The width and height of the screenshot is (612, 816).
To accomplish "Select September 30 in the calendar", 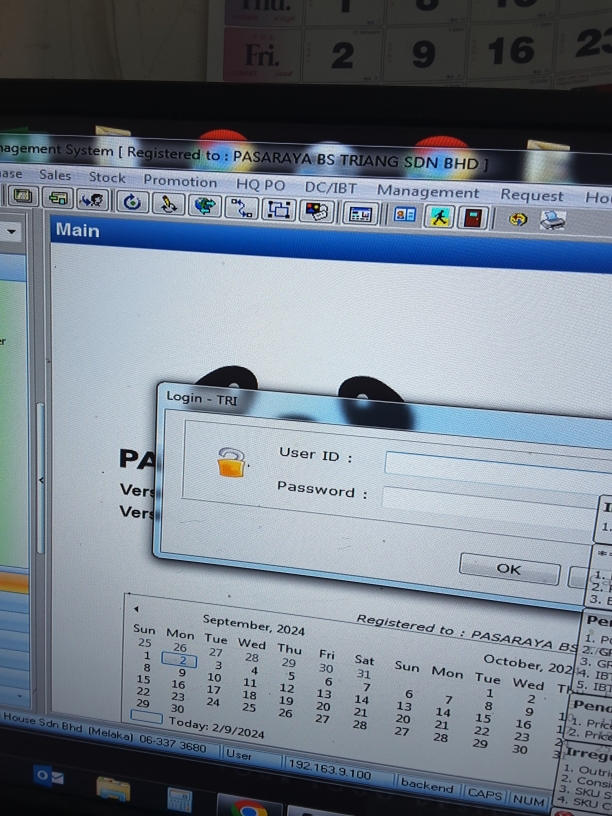I will (177, 708).
